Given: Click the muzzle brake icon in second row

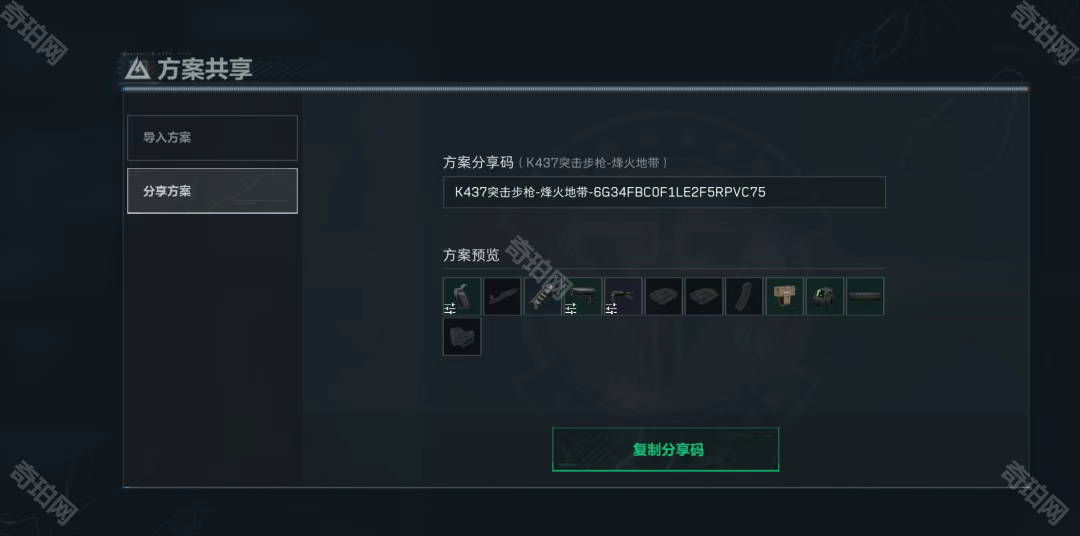Looking at the screenshot, I should (x=461, y=337).
